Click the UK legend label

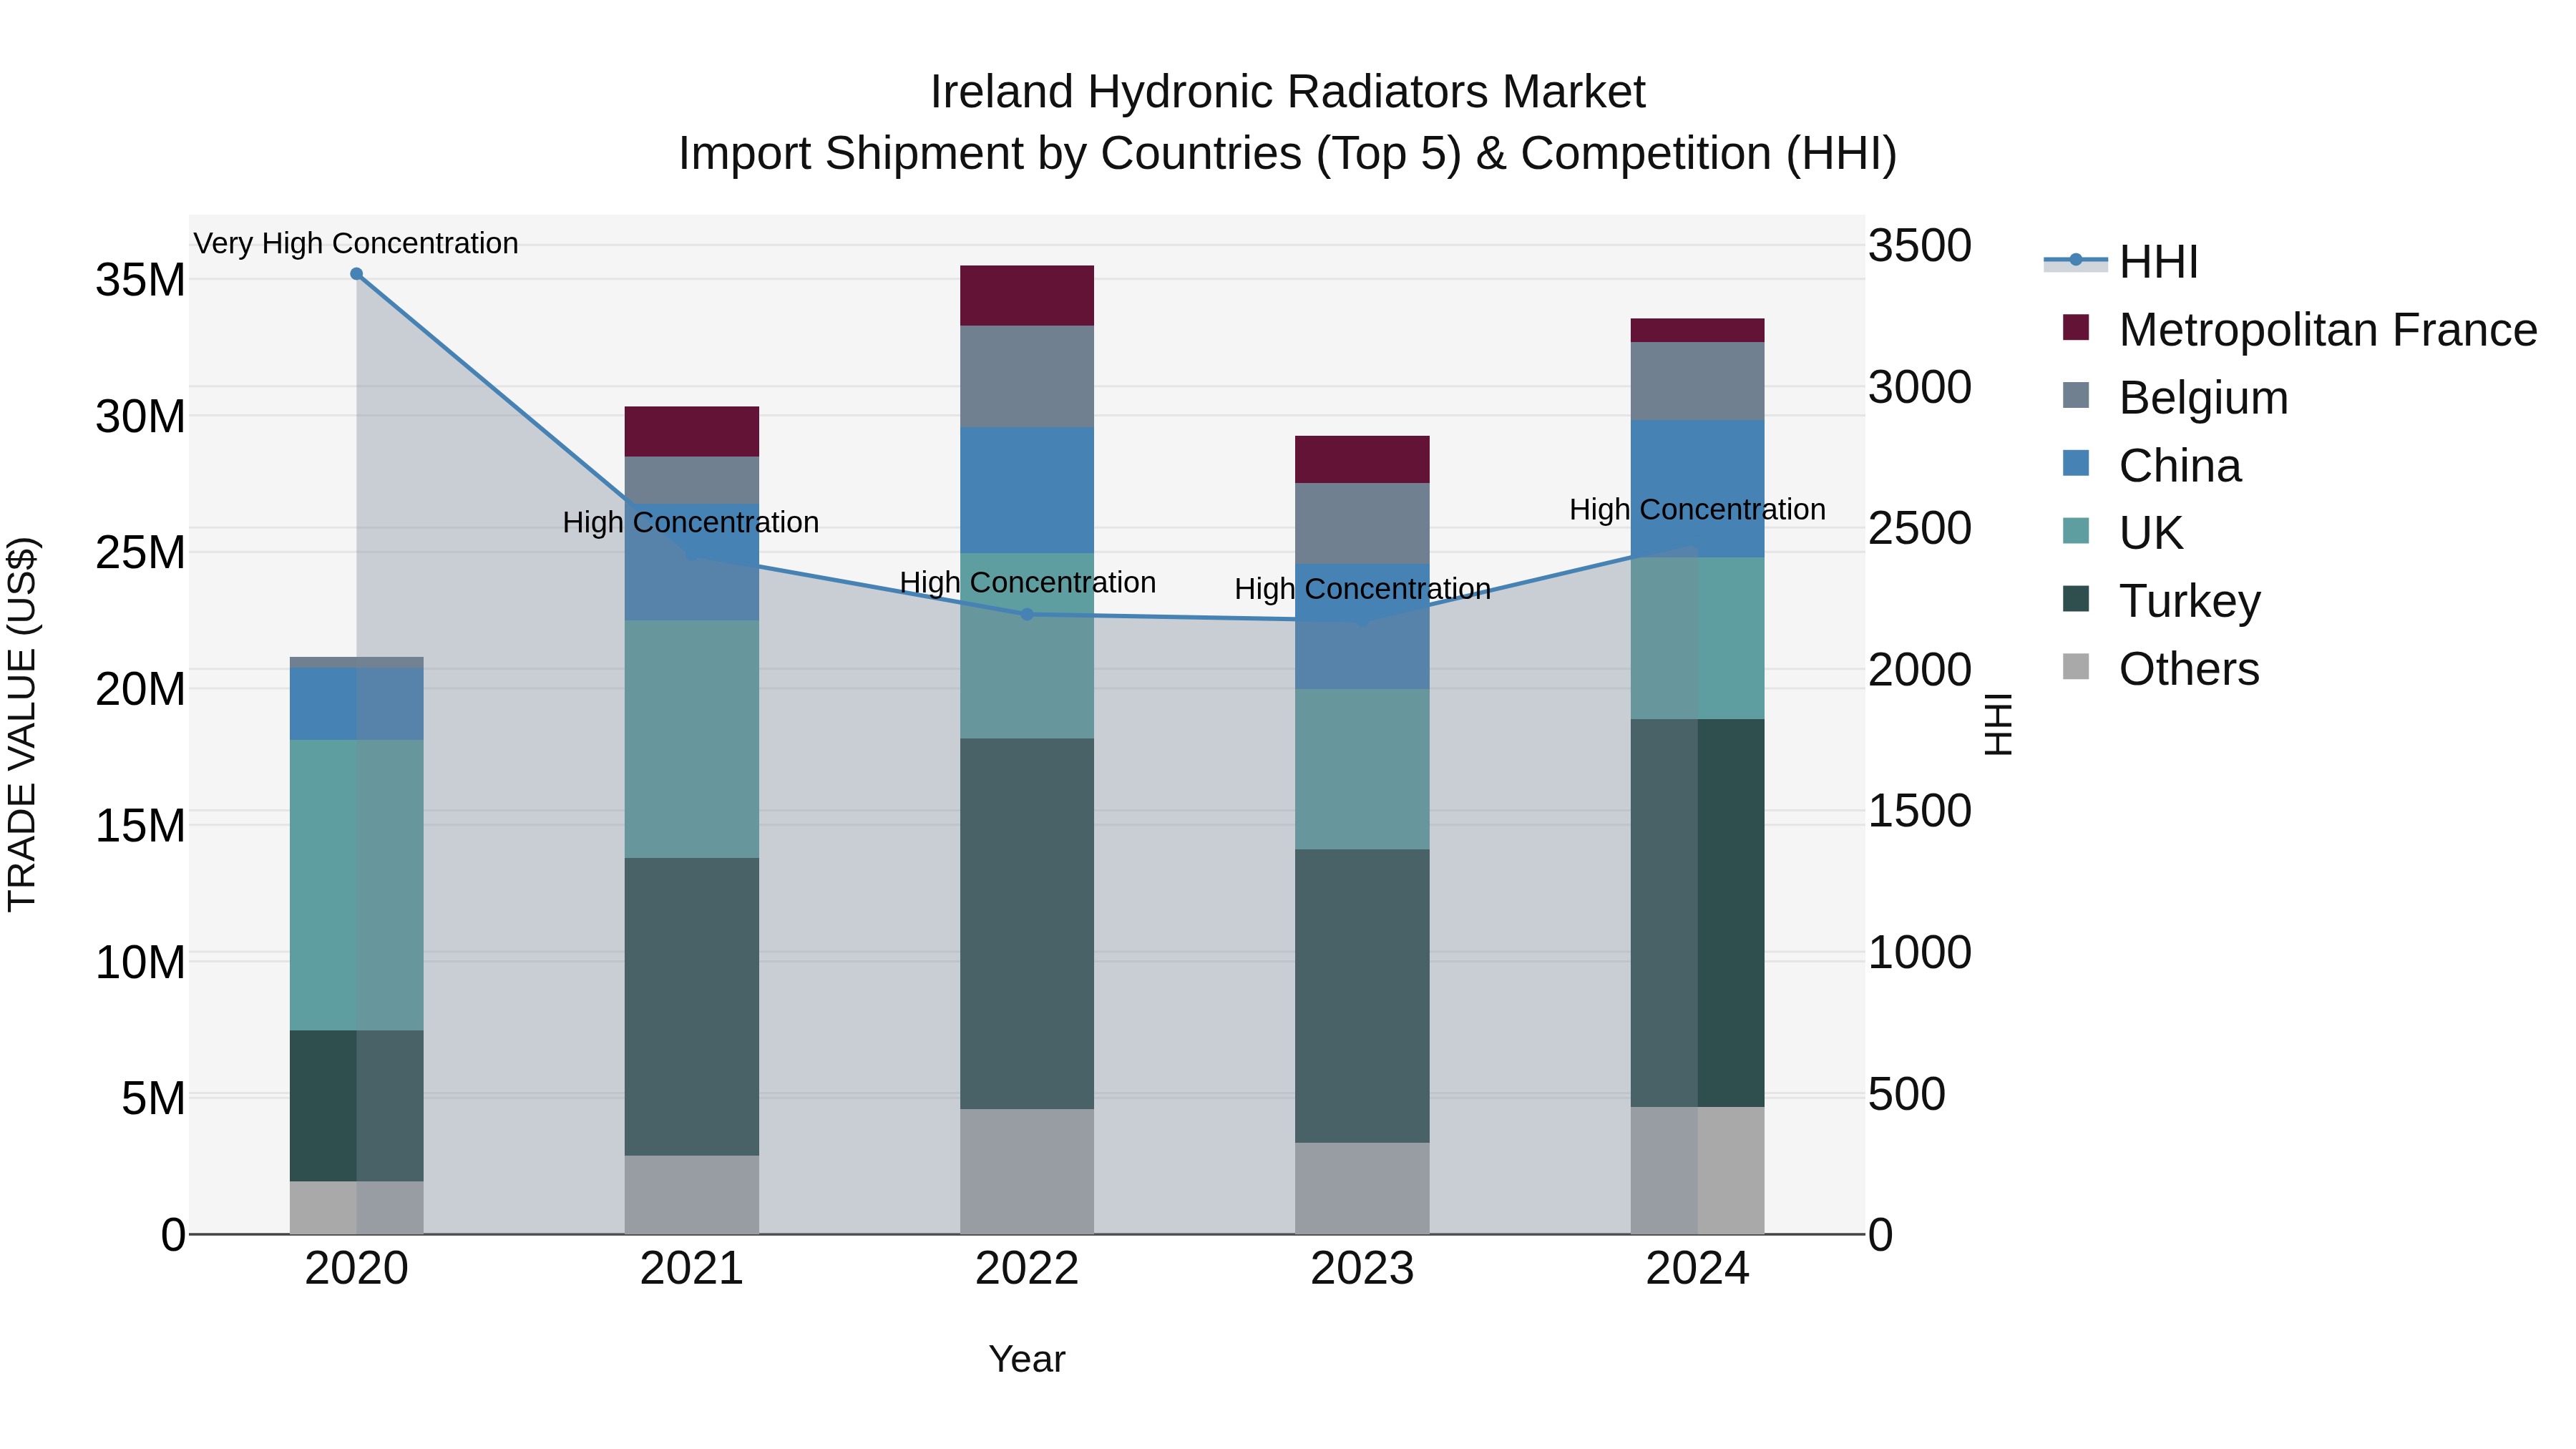point(2151,533)
